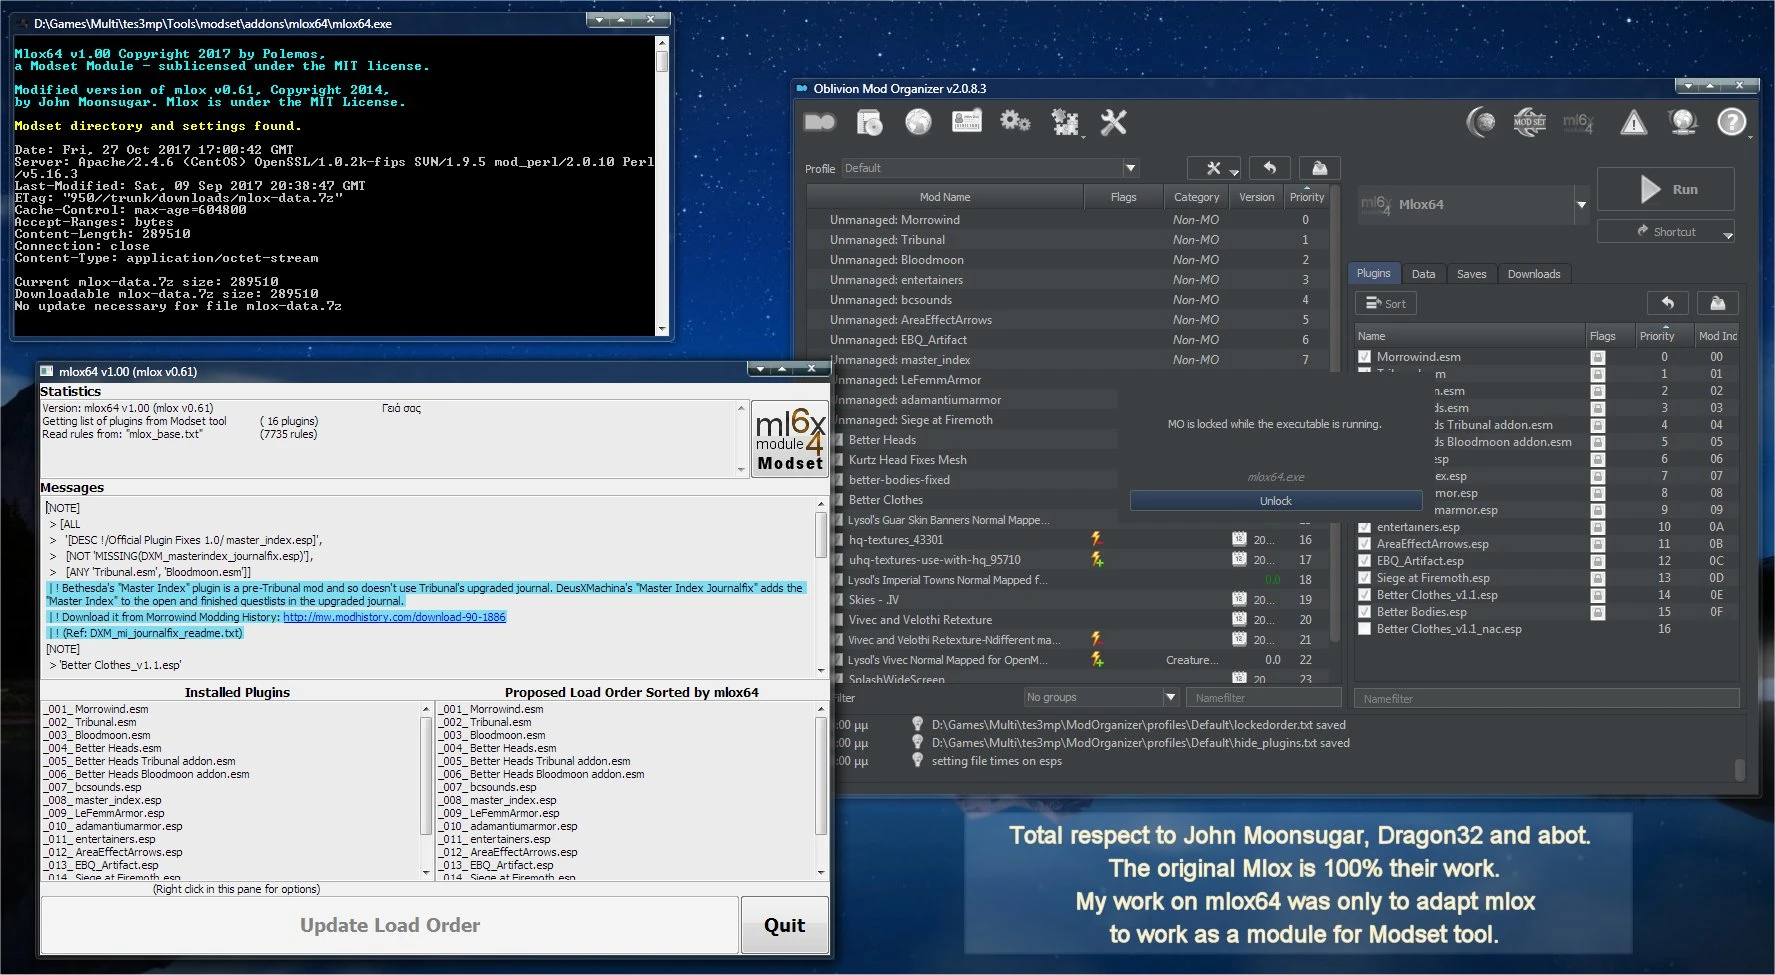Toggle Morrowind.esm plugin checkbox
Image resolution: width=1775 pixels, height=975 pixels.
1364,357
